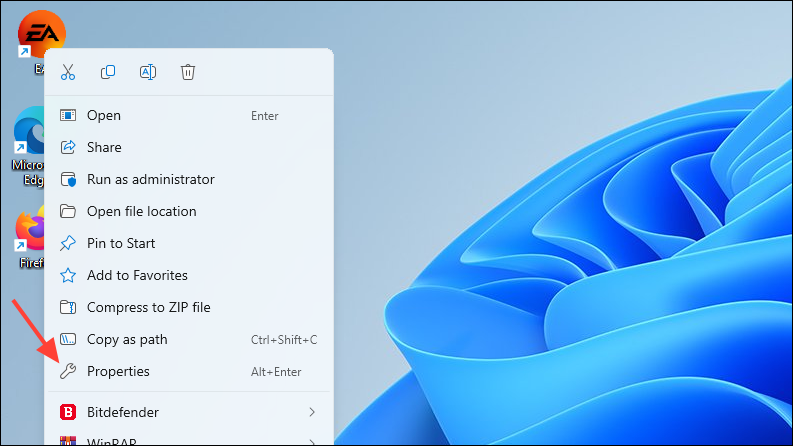Image resolution: width=793 pixels, height=446 pixels.
Task: Choose Add to Favorites
Action: coord(189,275)
